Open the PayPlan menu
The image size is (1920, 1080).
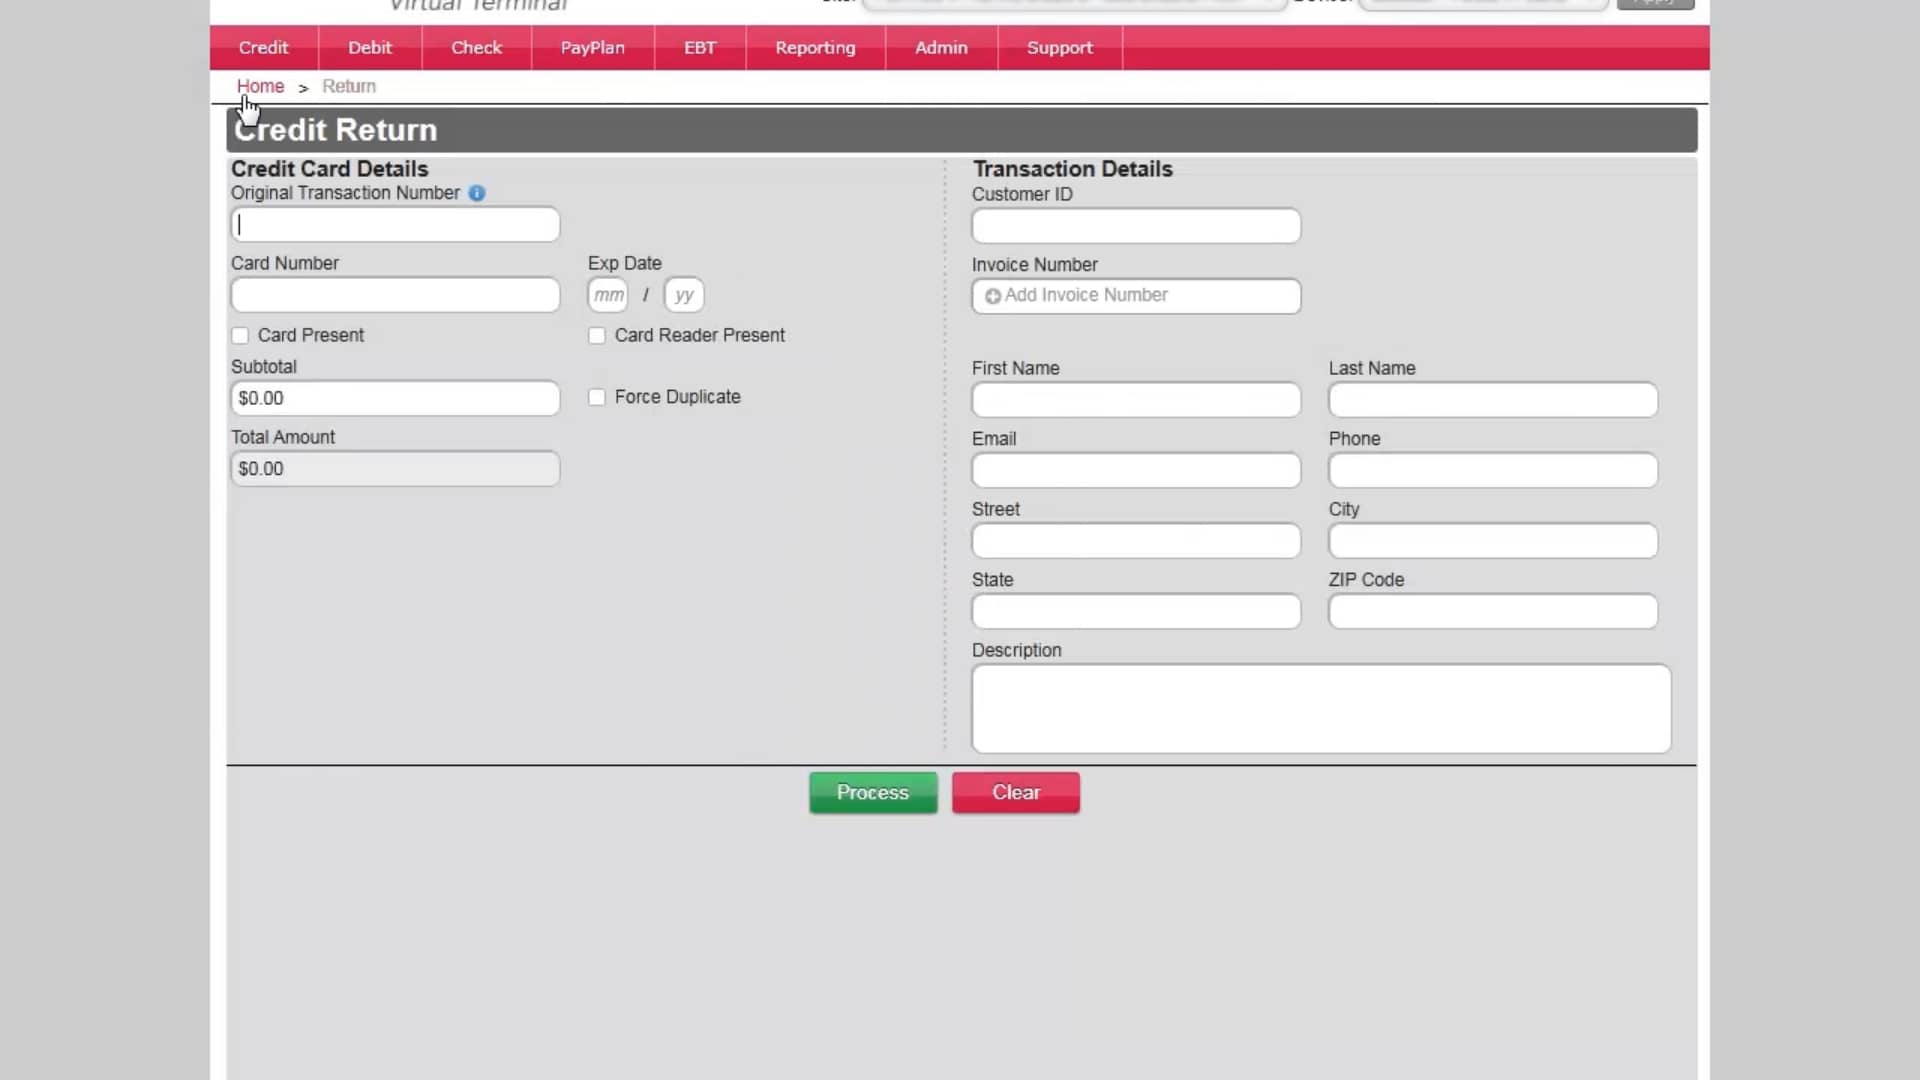(592, 48)
